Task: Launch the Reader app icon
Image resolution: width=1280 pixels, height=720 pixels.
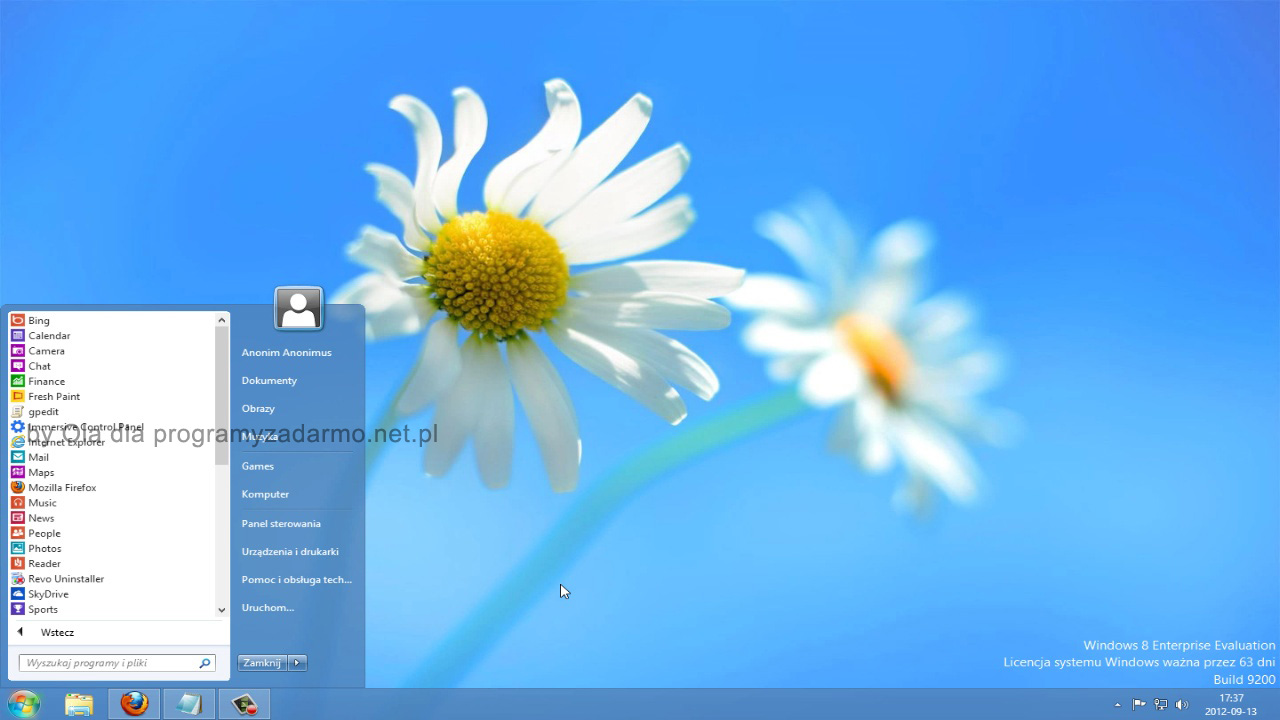Action: 17,563
